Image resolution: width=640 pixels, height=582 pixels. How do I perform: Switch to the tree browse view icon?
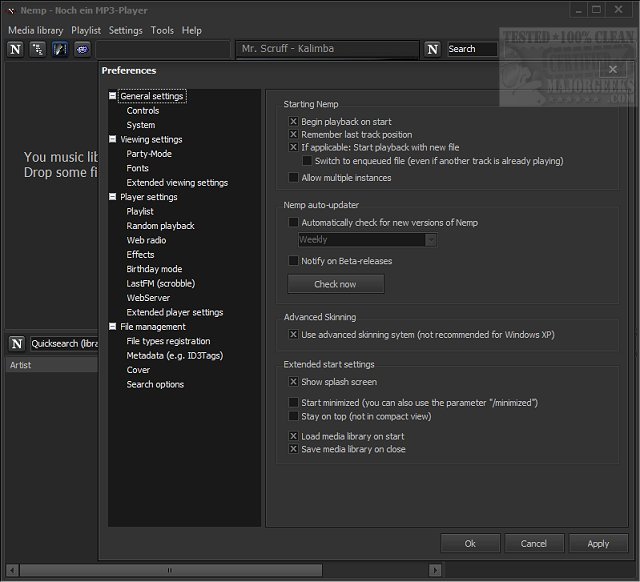(38, 49)
